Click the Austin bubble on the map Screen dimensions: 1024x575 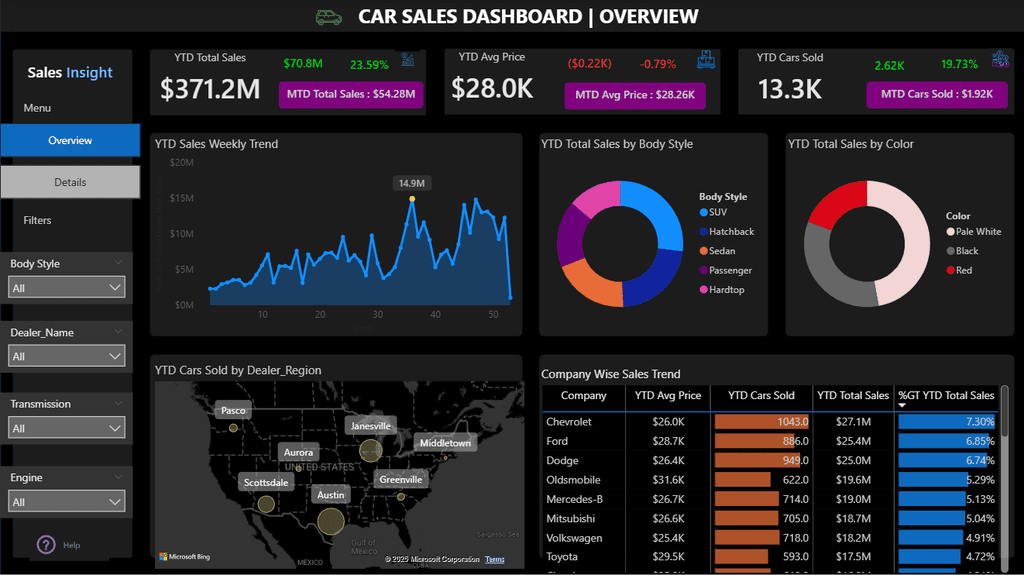(x=331, y=520)
